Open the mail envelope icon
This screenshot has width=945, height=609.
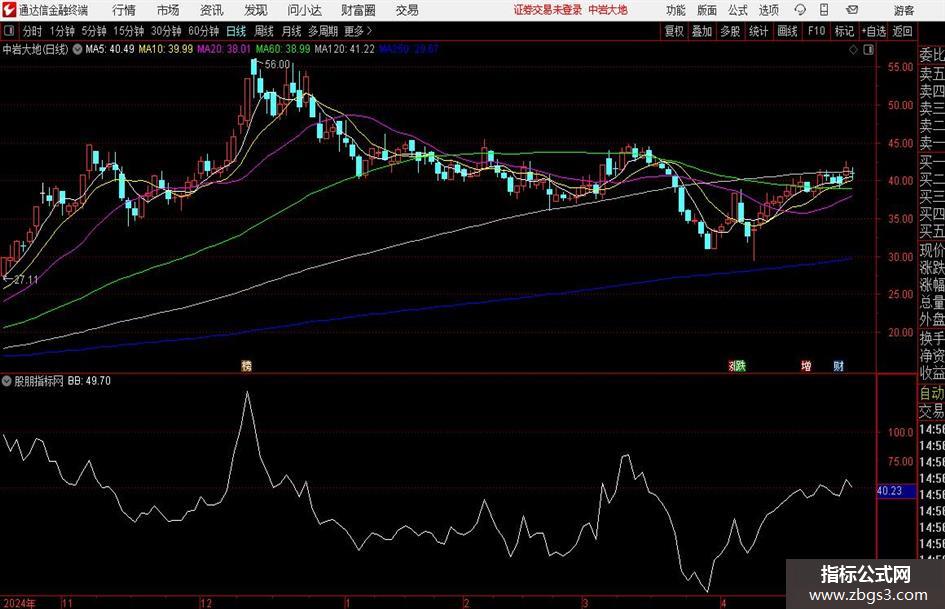[x=852, y=10]
